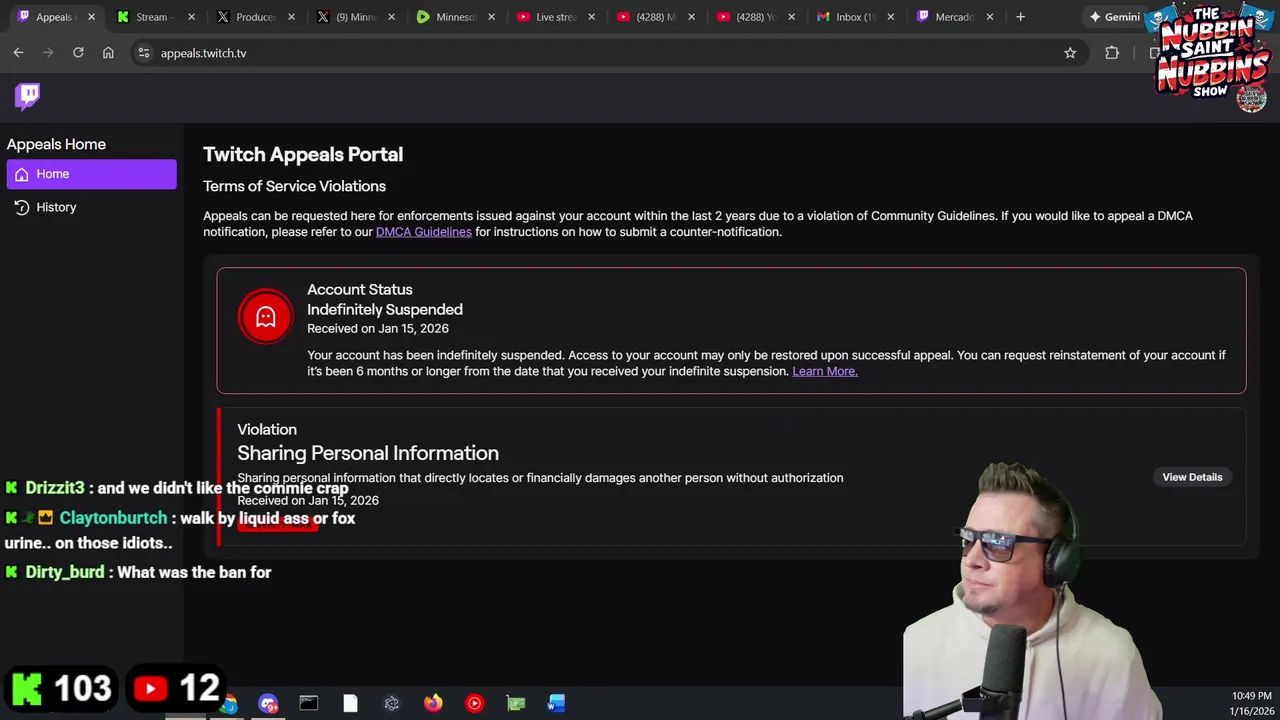Image resolution: width=1280 pixels, height=720 pixels.
Task: Open Firefox from the taskbar
Action: point(433,704)
